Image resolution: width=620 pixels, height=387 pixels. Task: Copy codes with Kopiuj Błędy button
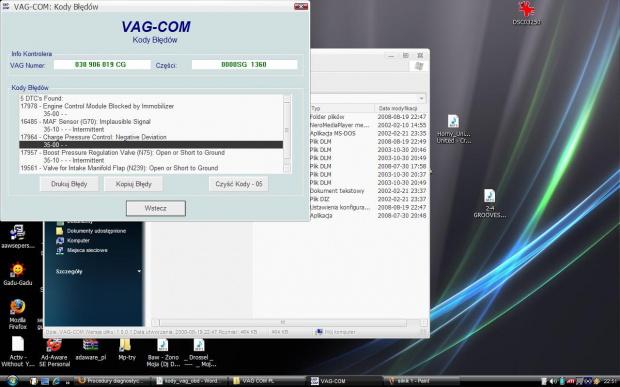tap(133, 184)
